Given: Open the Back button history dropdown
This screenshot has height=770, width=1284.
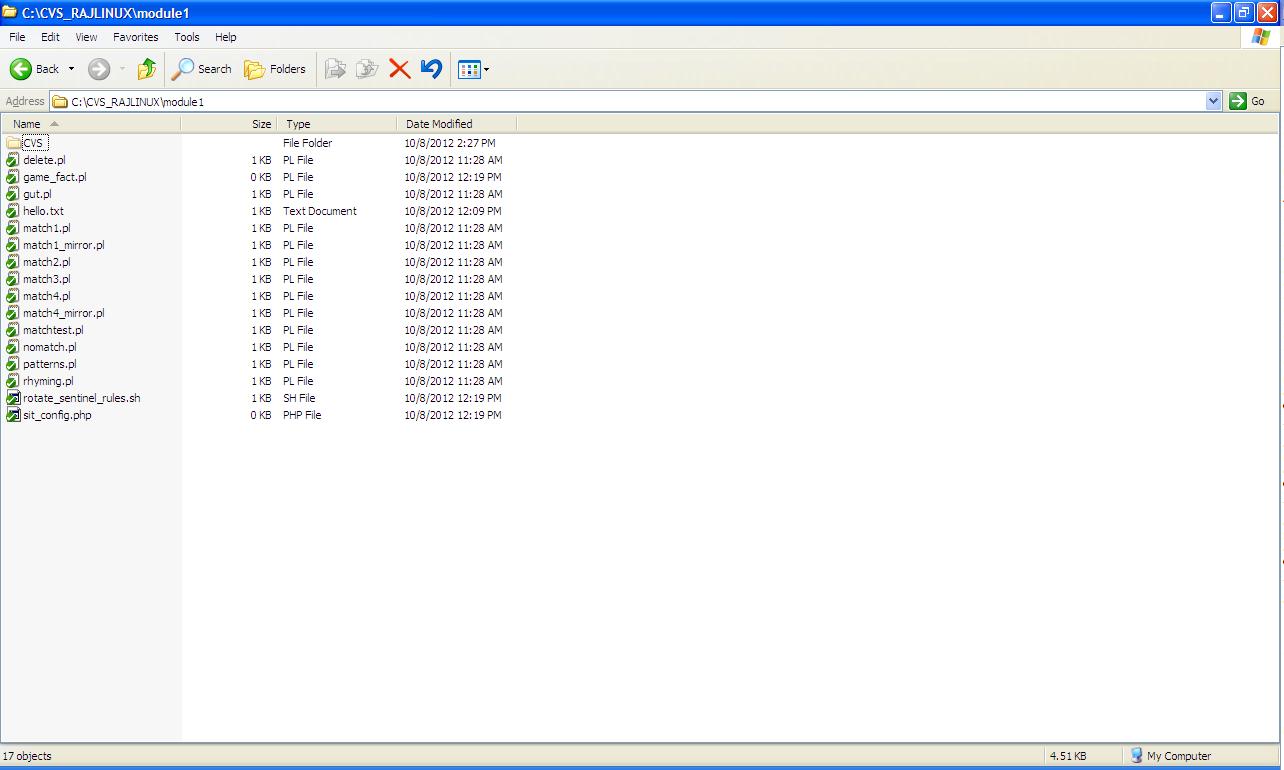Looking at the screenshot, I should [70, 68].
